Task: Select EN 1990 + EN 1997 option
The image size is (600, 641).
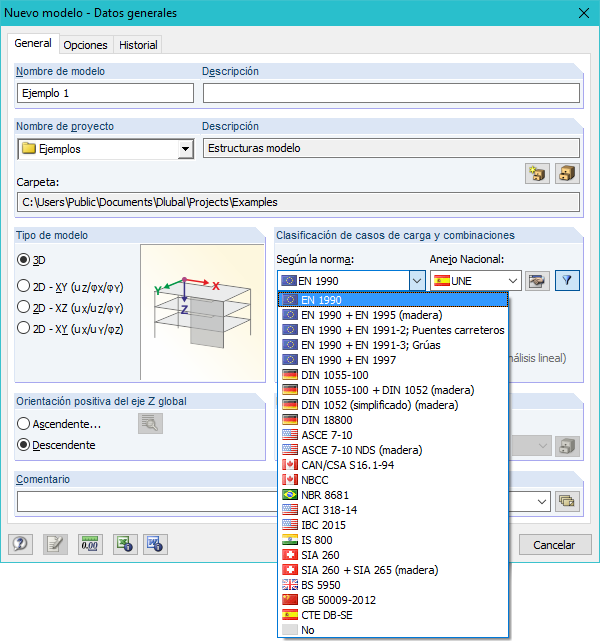Action: pyautogui.click(x=393, y=360)
